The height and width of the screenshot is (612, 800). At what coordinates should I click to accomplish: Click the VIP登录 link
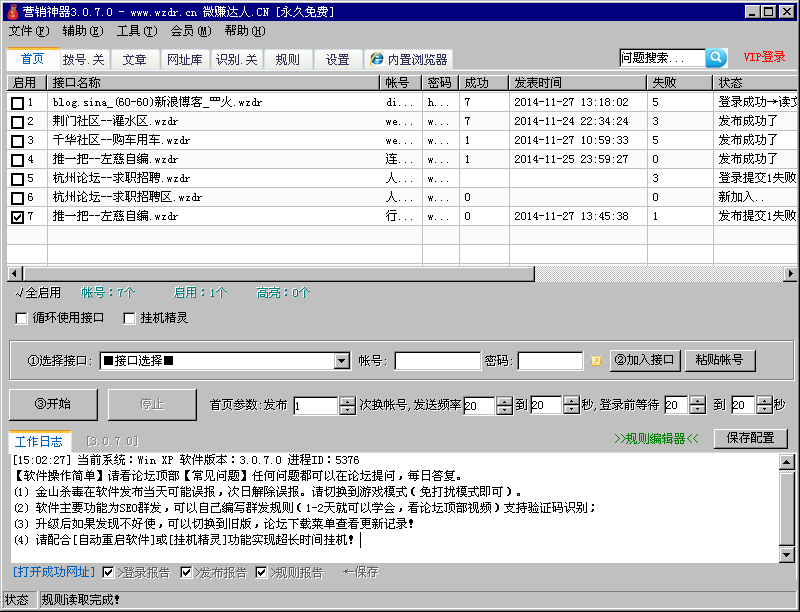tap(762, 58)
